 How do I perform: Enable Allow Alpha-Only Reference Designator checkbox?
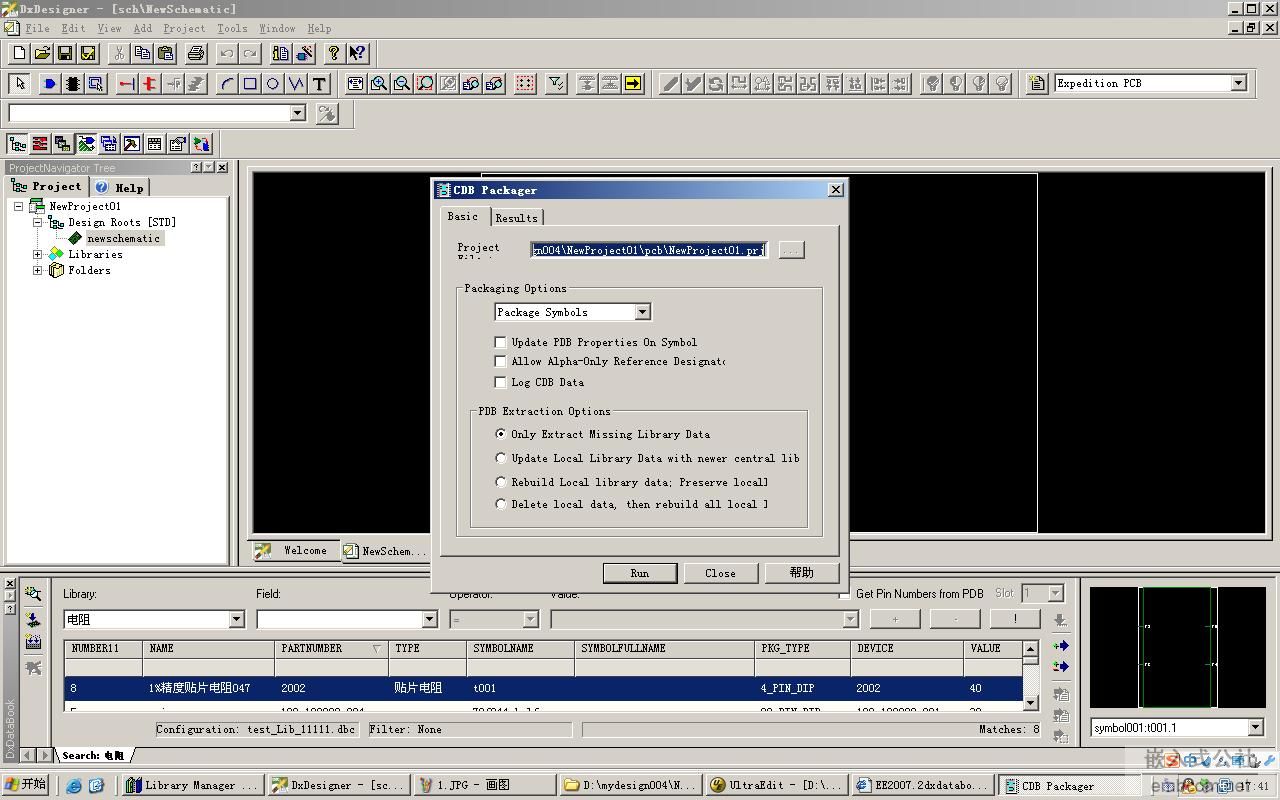[501, 361]
